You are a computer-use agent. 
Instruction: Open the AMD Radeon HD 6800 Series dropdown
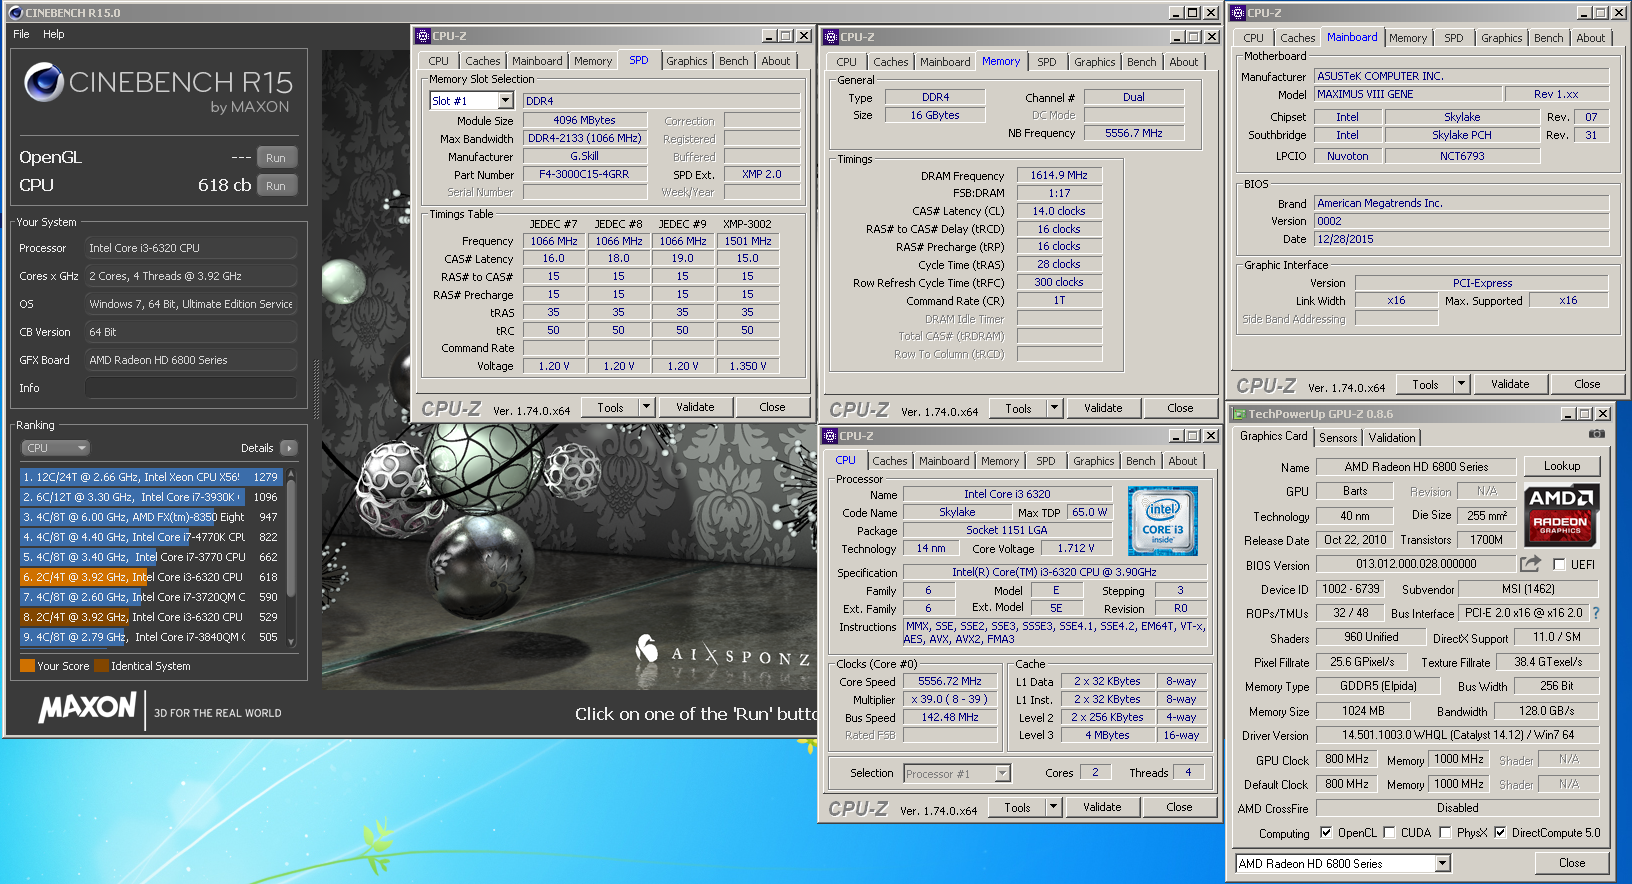pyautogui.click(x=1442, y=863)
